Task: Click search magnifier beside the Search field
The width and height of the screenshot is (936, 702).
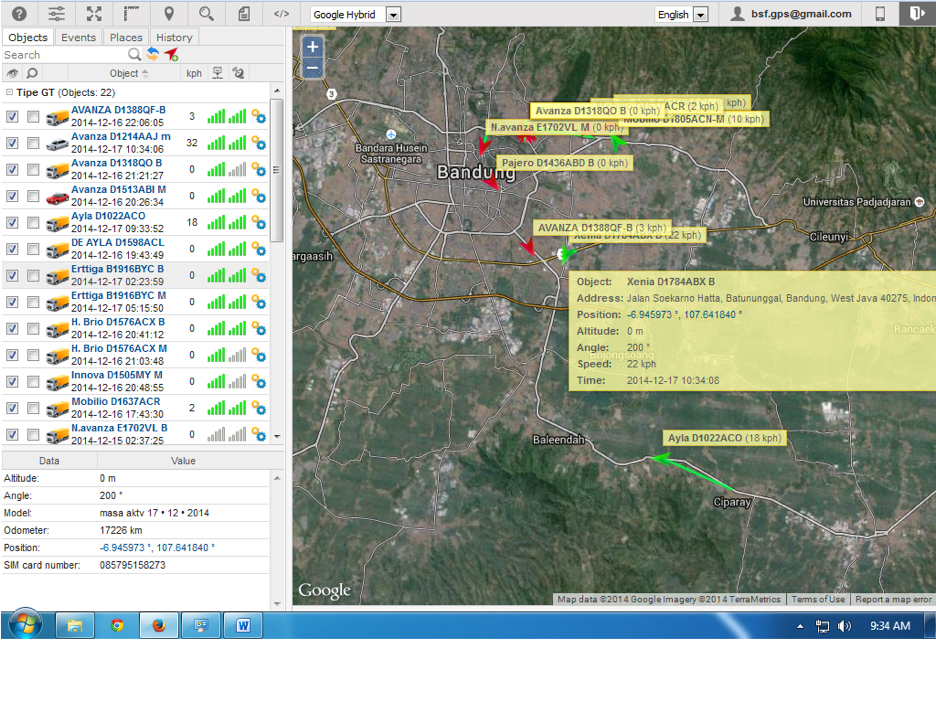Action: point(135,54)
